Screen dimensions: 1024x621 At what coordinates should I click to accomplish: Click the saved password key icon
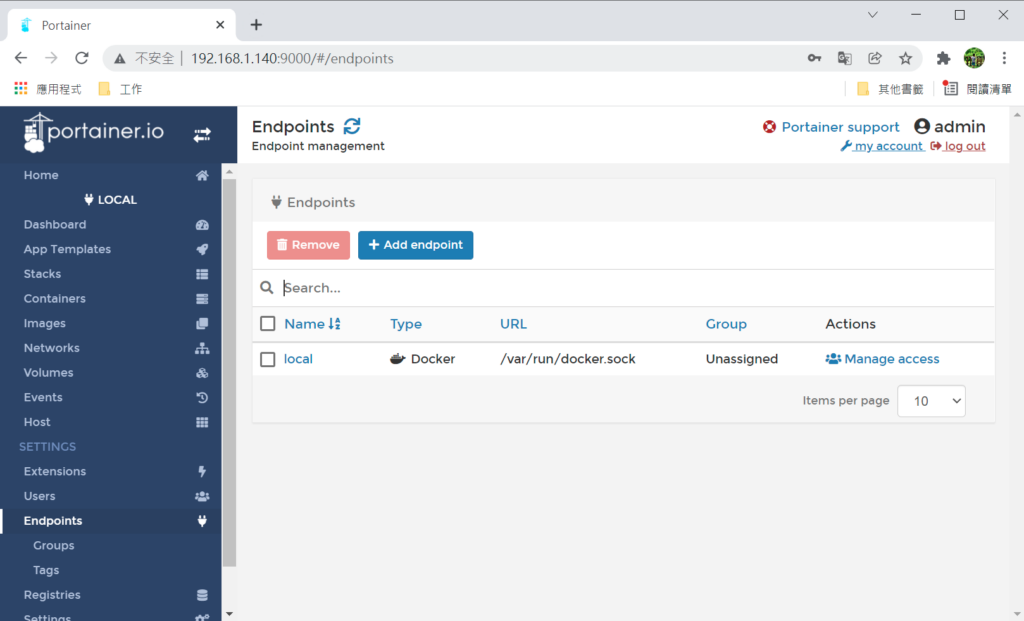[x=815, y=58]
